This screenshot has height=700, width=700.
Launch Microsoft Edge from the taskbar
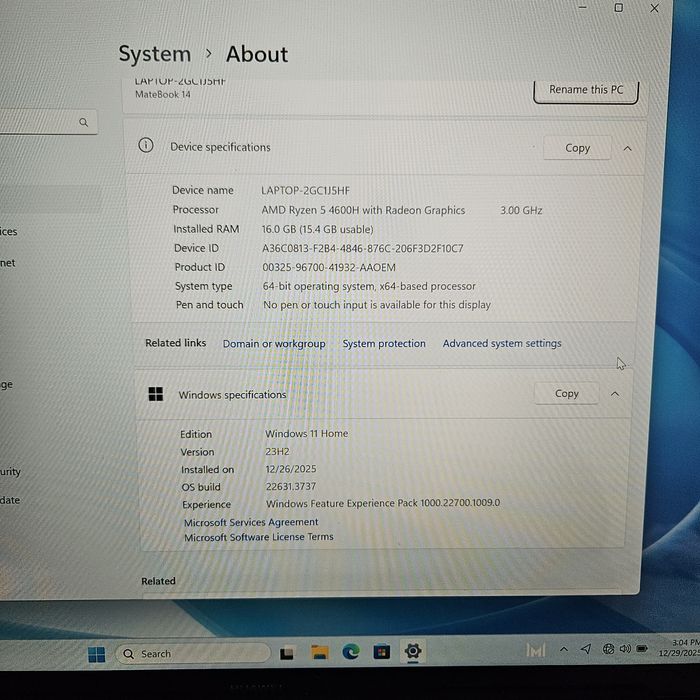[351, 653]
